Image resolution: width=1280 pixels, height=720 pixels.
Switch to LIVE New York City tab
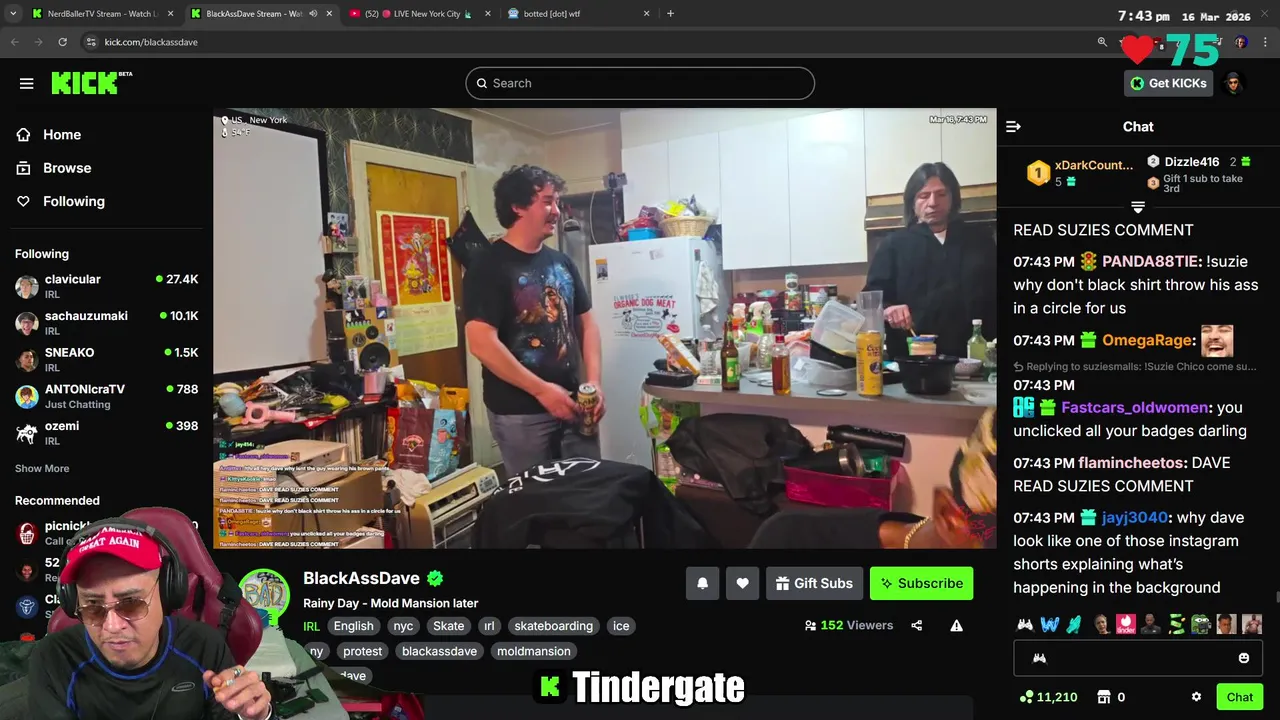click(x=420, y=14)
